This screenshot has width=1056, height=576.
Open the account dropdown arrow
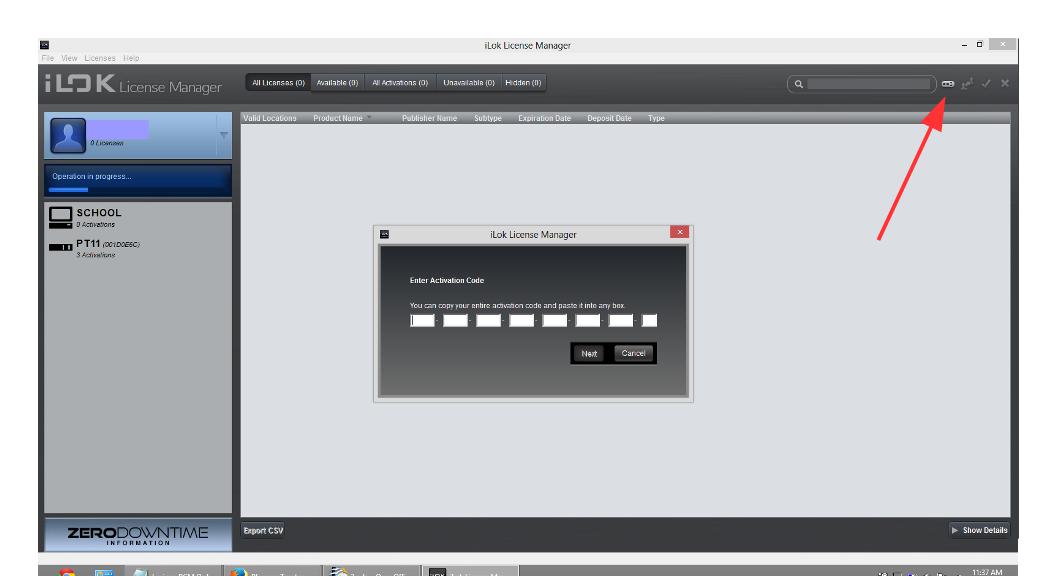click(224, 135)
